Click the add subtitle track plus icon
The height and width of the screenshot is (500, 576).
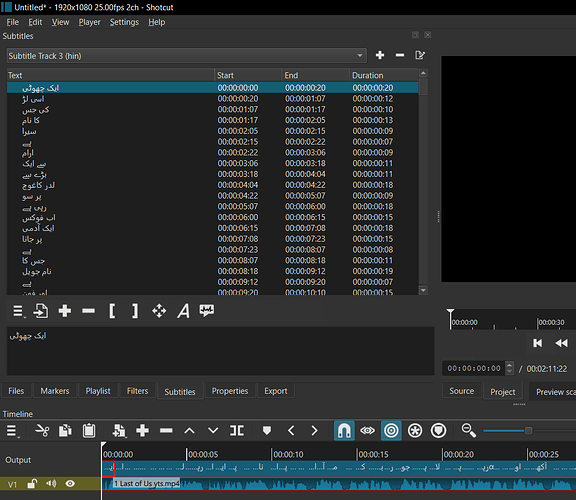coord(380,55)
